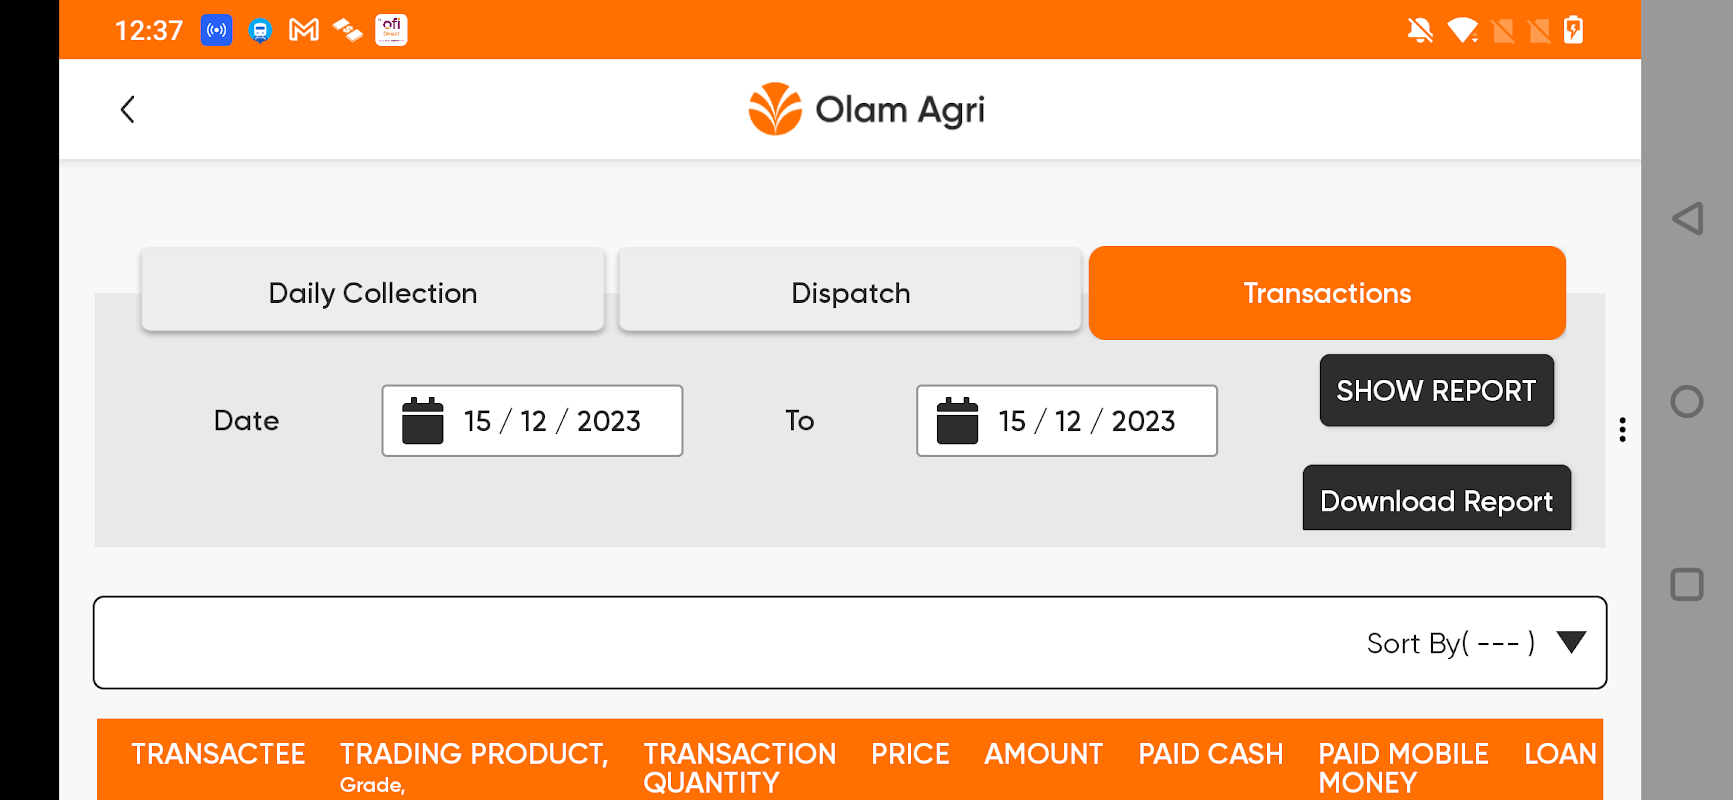This screenshot has height=800, width=1733.
Task: Expand the Sort By dropdown arrow
Action: (1571, 642)
